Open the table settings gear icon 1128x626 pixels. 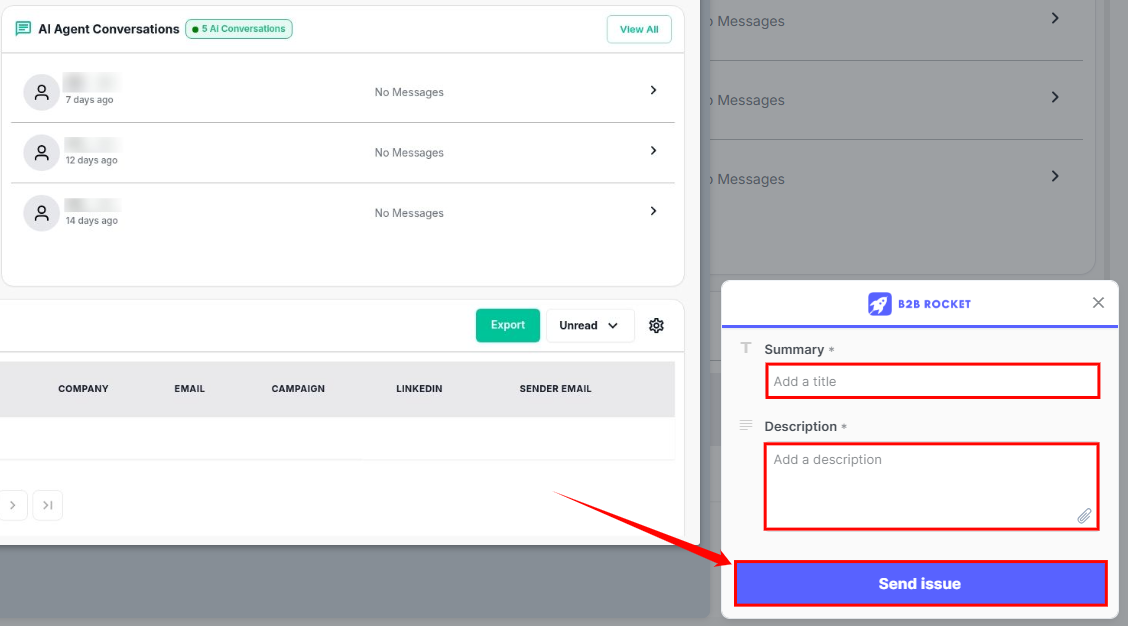point(656,325)
